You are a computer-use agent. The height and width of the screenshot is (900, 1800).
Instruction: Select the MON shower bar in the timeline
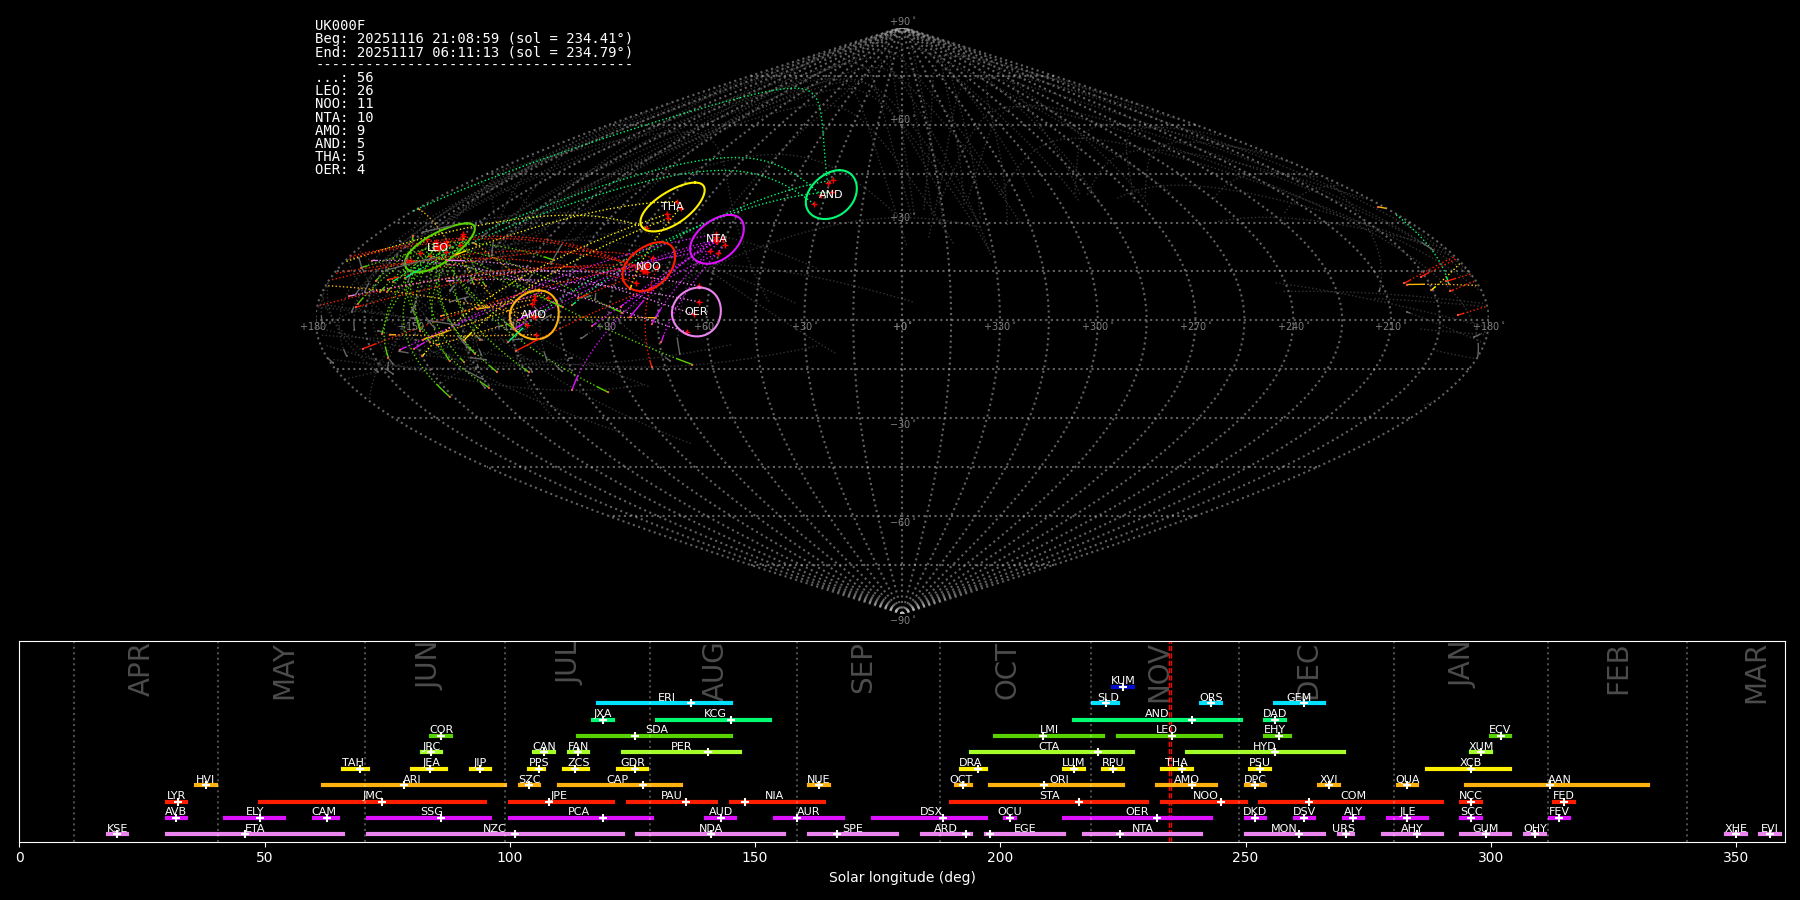tap(1285, 834)
